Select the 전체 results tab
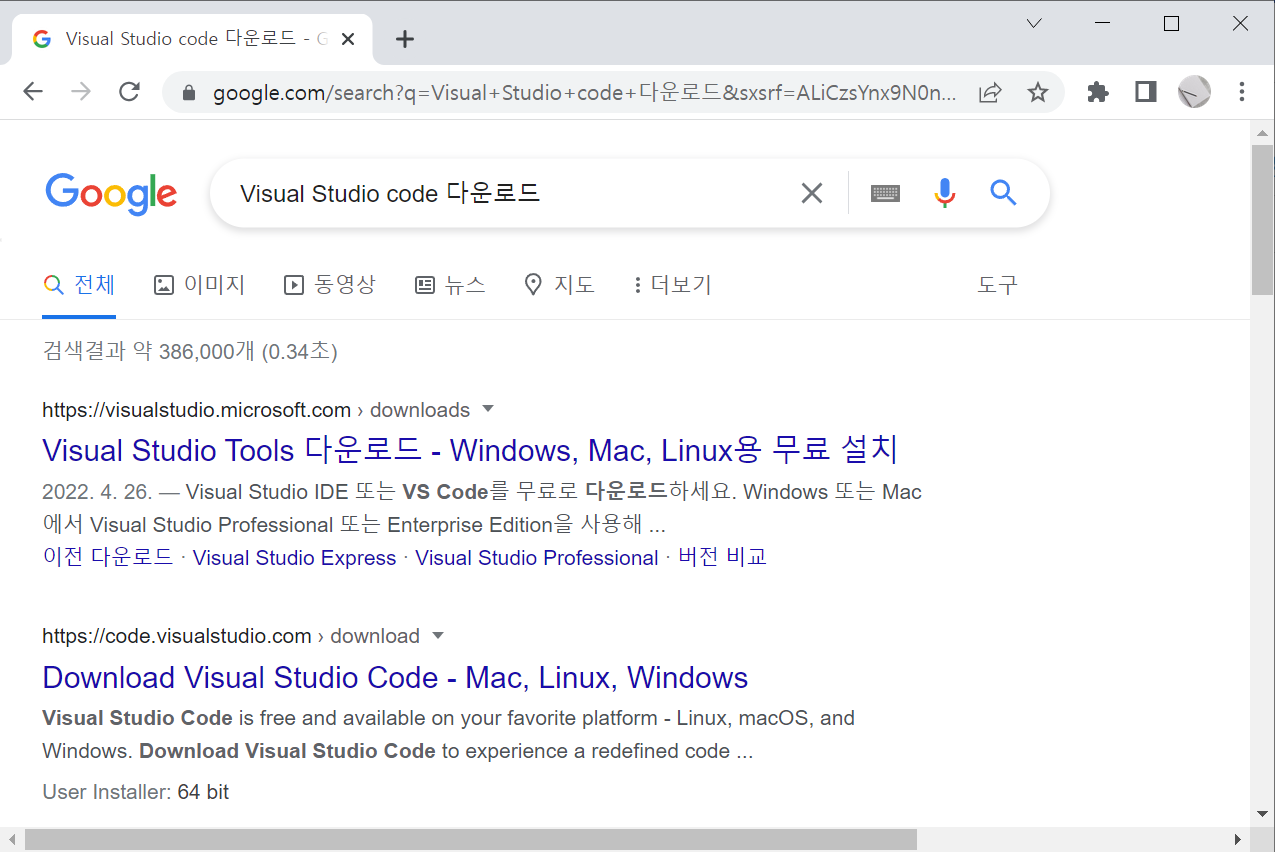Image resolution: width=1275 pixels, height=852 pixels. (x=79, y=285)
